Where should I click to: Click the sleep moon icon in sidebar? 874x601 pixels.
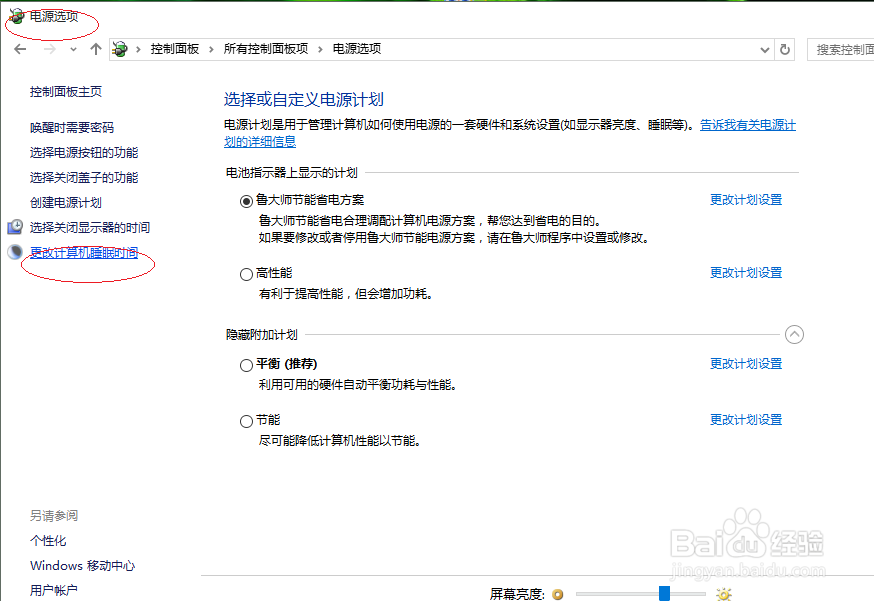15,252
